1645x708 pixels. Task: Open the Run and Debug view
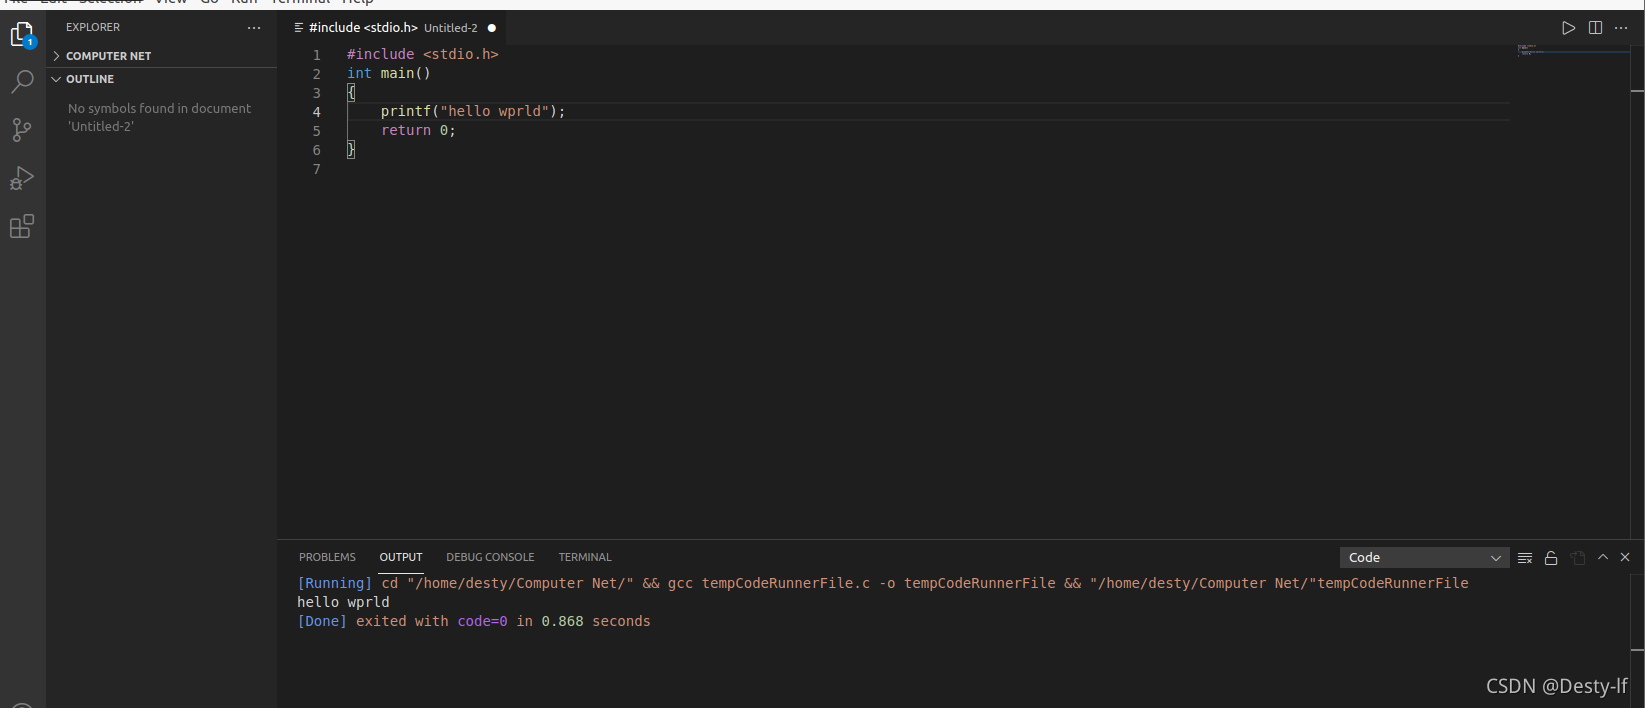tap(22, 178)
